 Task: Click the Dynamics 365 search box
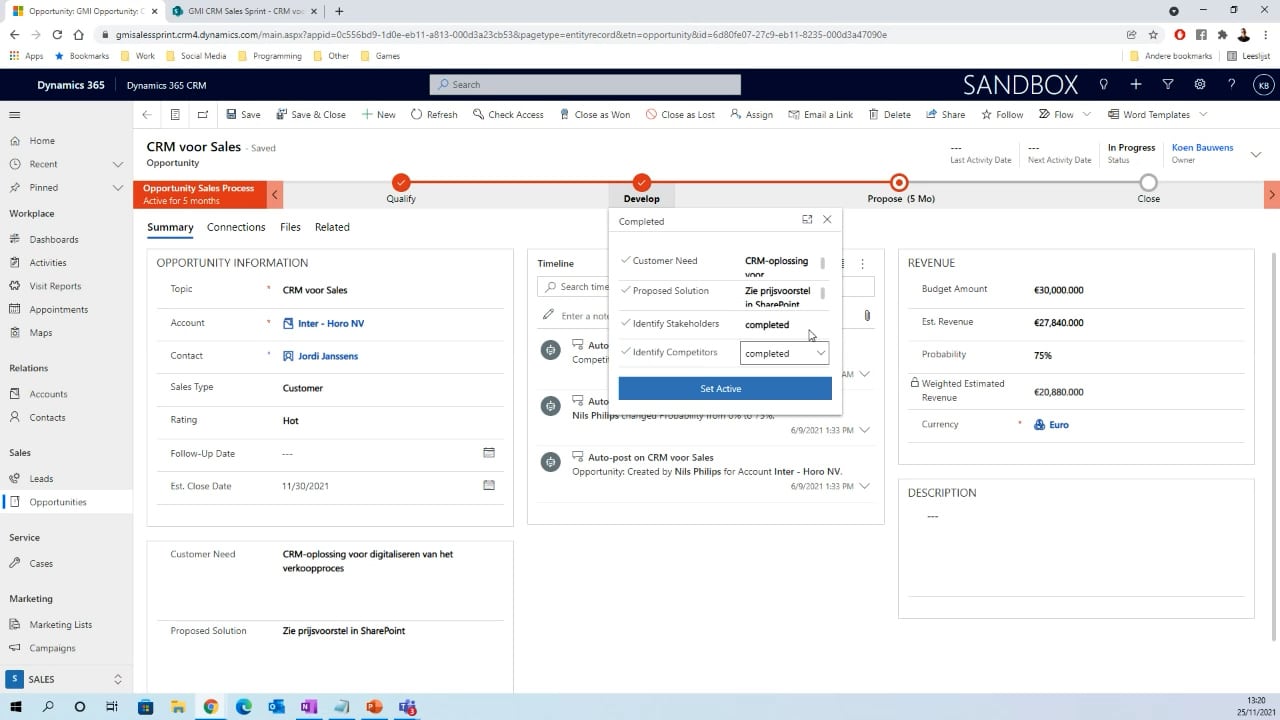pos(585,85)
